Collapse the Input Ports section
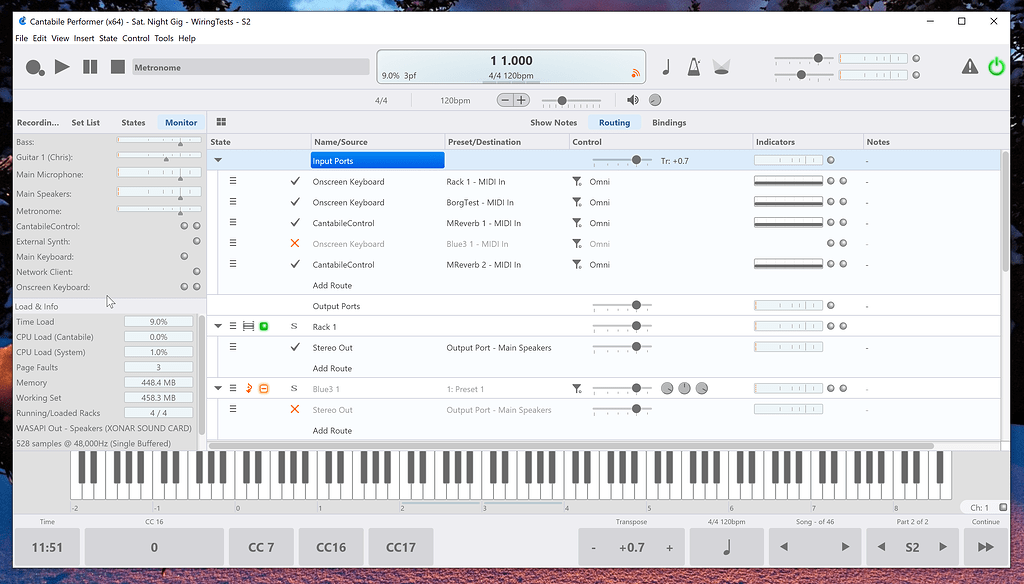1024x584 pixels. point(218,160)
